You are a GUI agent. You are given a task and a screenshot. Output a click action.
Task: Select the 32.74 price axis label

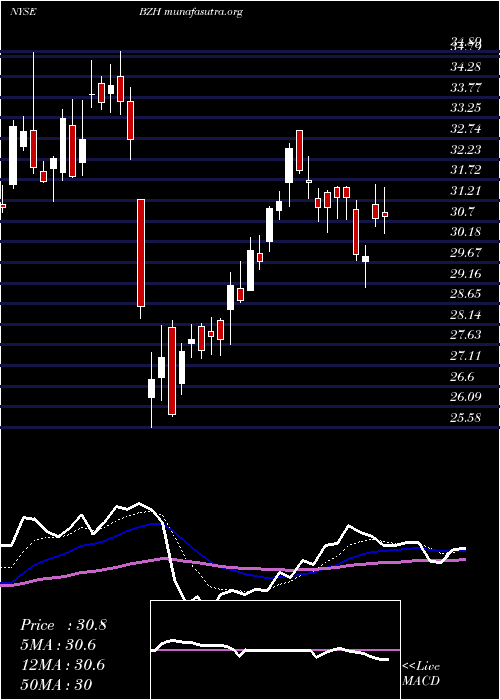click(466, 129)
